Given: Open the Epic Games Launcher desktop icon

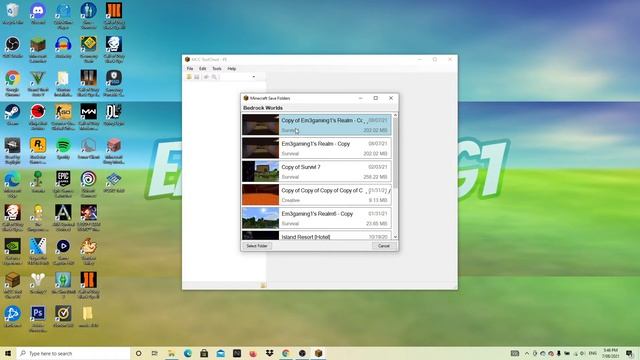Looking at the screenshot, I should click(x=63, y=184).
